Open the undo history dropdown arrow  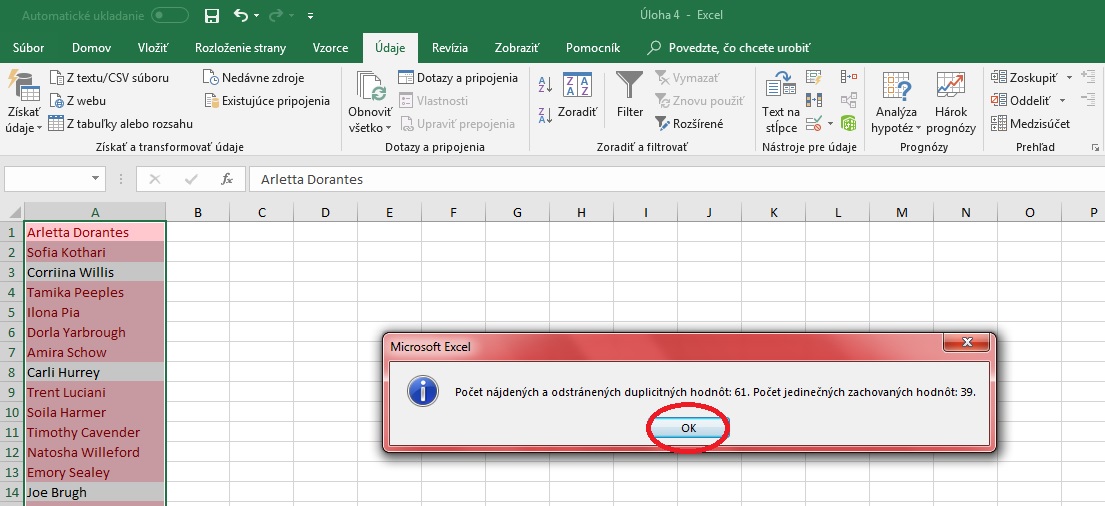(x=257, y=16)
